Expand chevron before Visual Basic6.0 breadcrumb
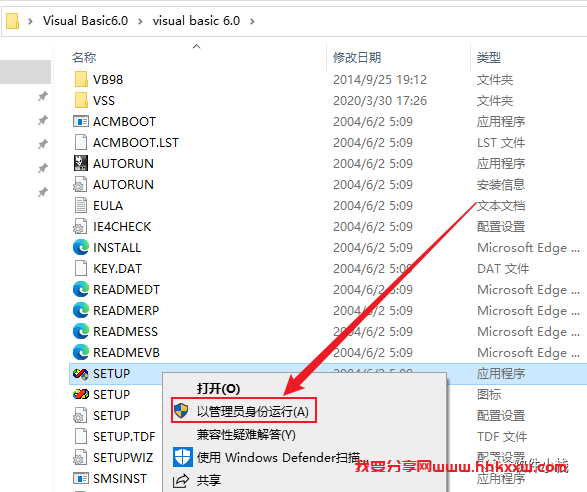Screen dimensions: 587x492 [x=30, y=21]
